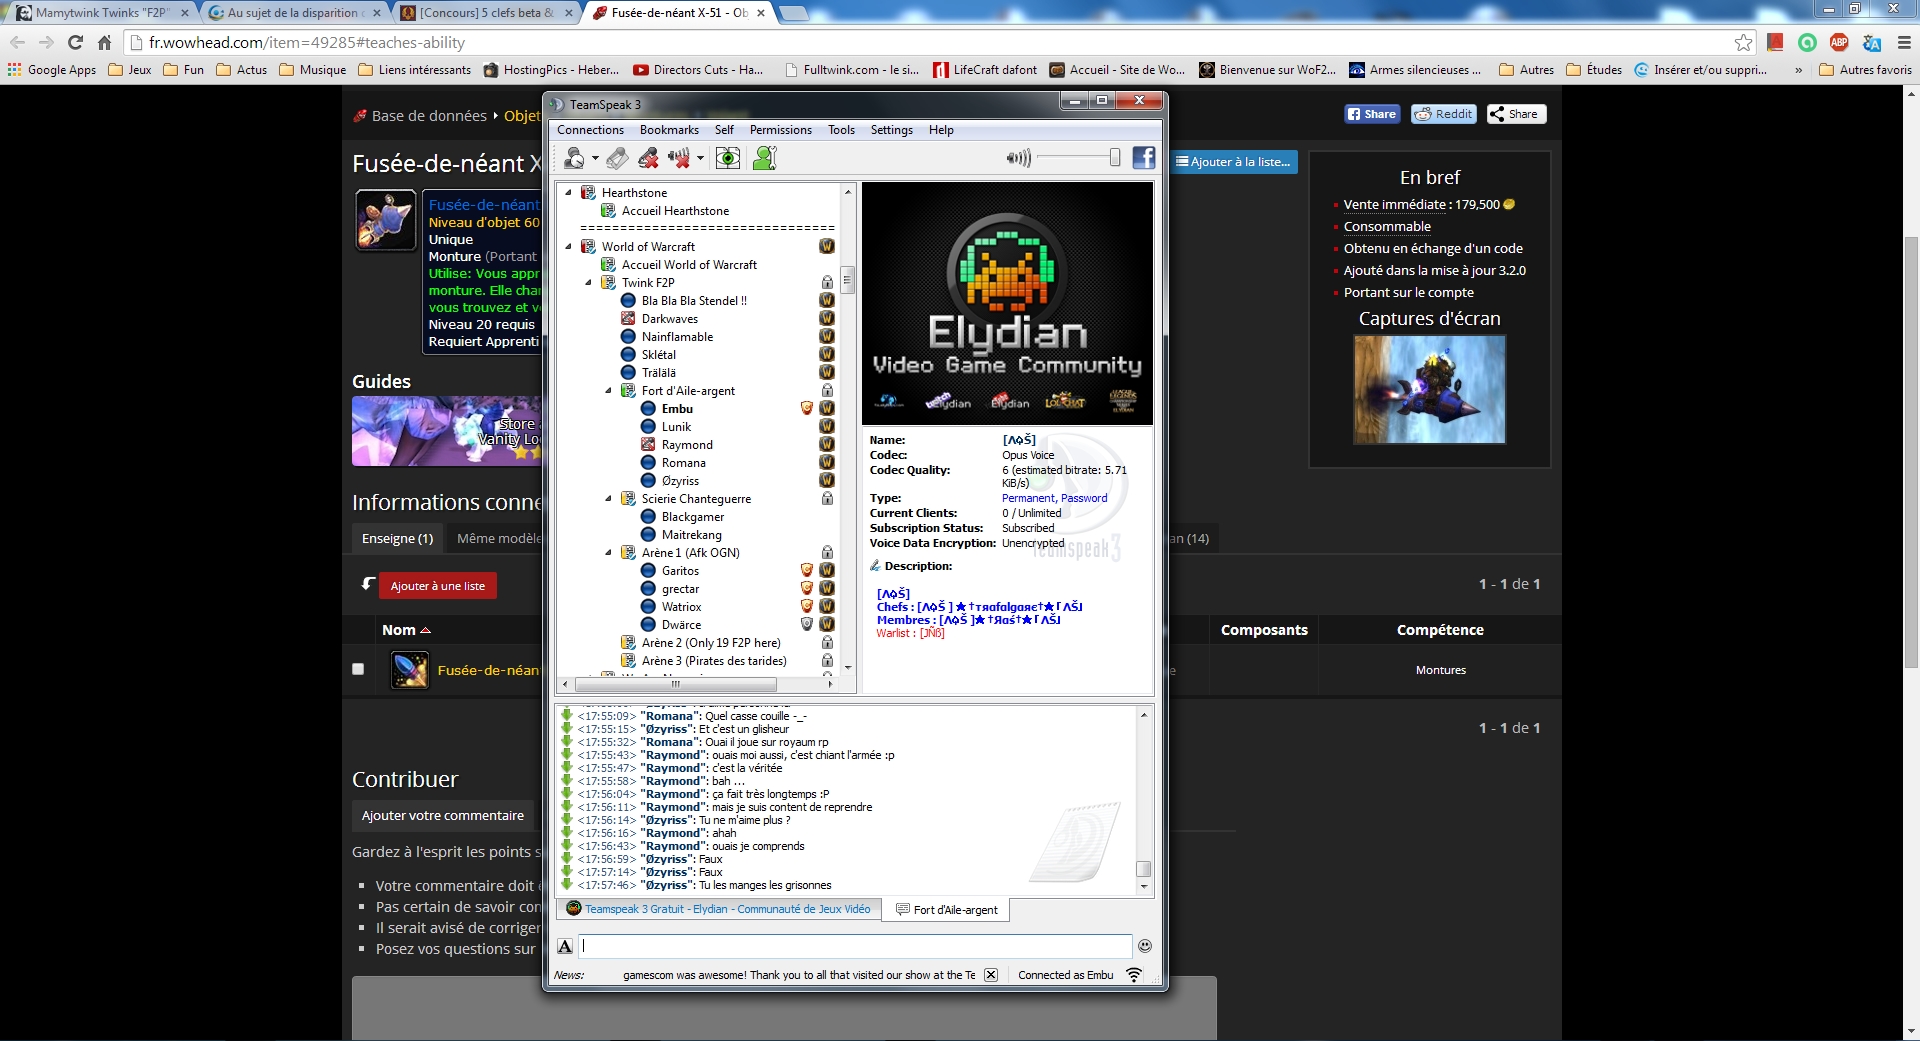Image resolution: width=1920 pixels, height=1041 pixels.
Task: Click the shield badge icon beside Garitos
Action: (x=807, y=571)
